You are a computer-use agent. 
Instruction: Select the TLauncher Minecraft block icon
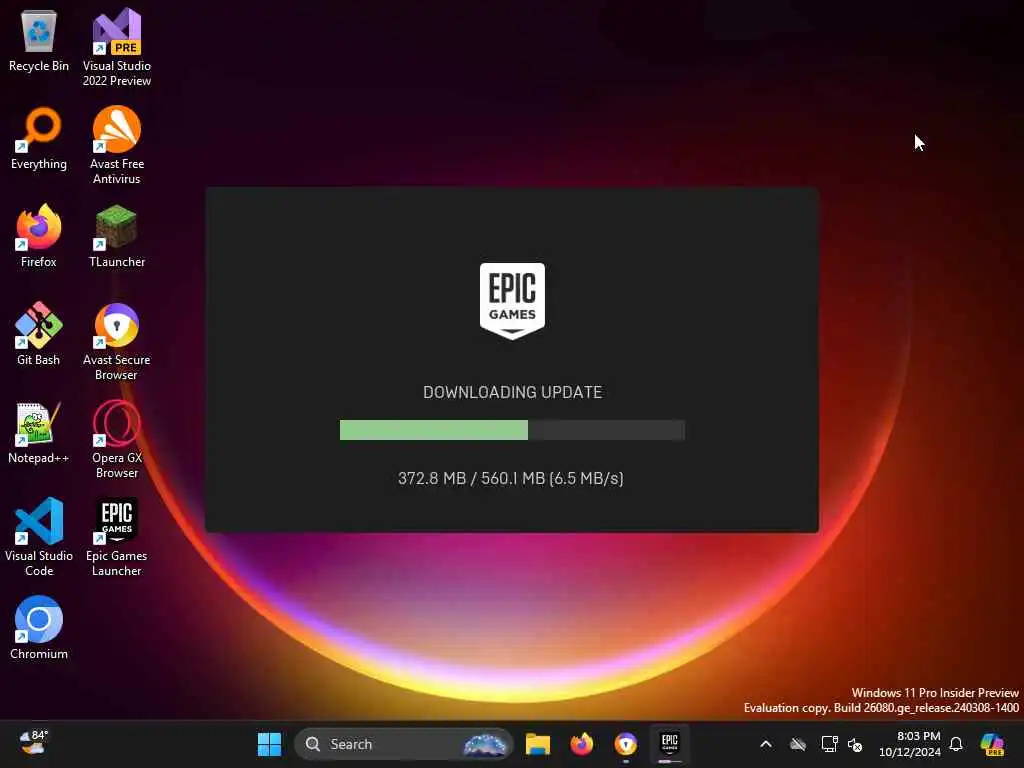point(117,236)
